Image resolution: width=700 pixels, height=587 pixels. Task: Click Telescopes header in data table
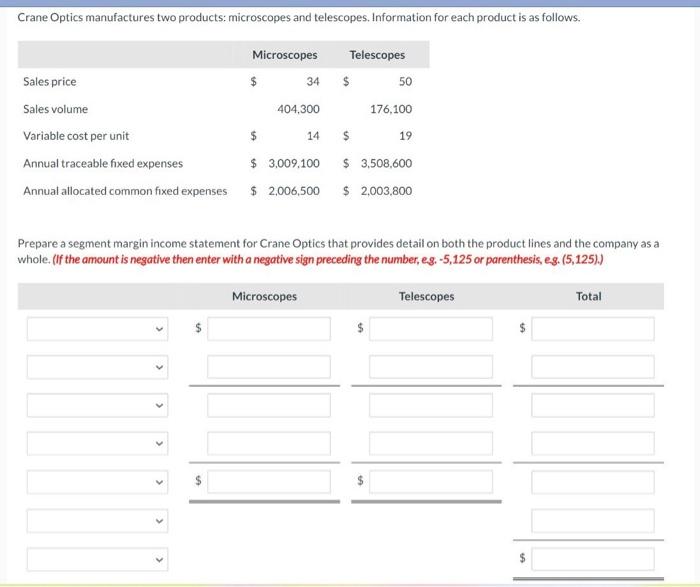(x=377, y=55)
